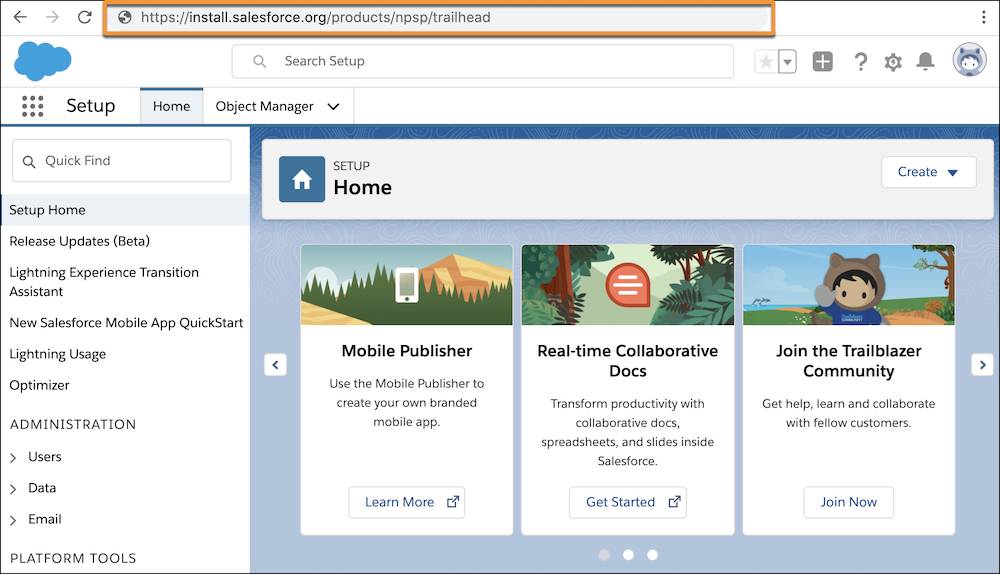1000x574 pixels.
Task: Open Release Updates (Beta)
Action: click(80, 241)
